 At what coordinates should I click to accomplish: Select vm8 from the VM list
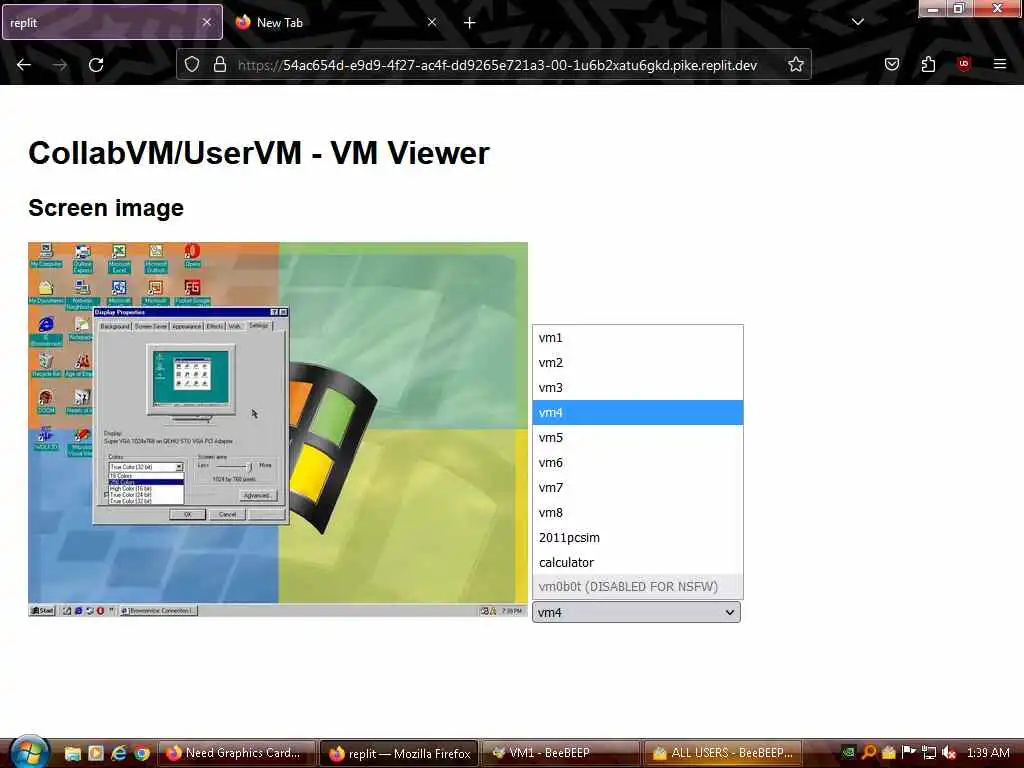637,513
